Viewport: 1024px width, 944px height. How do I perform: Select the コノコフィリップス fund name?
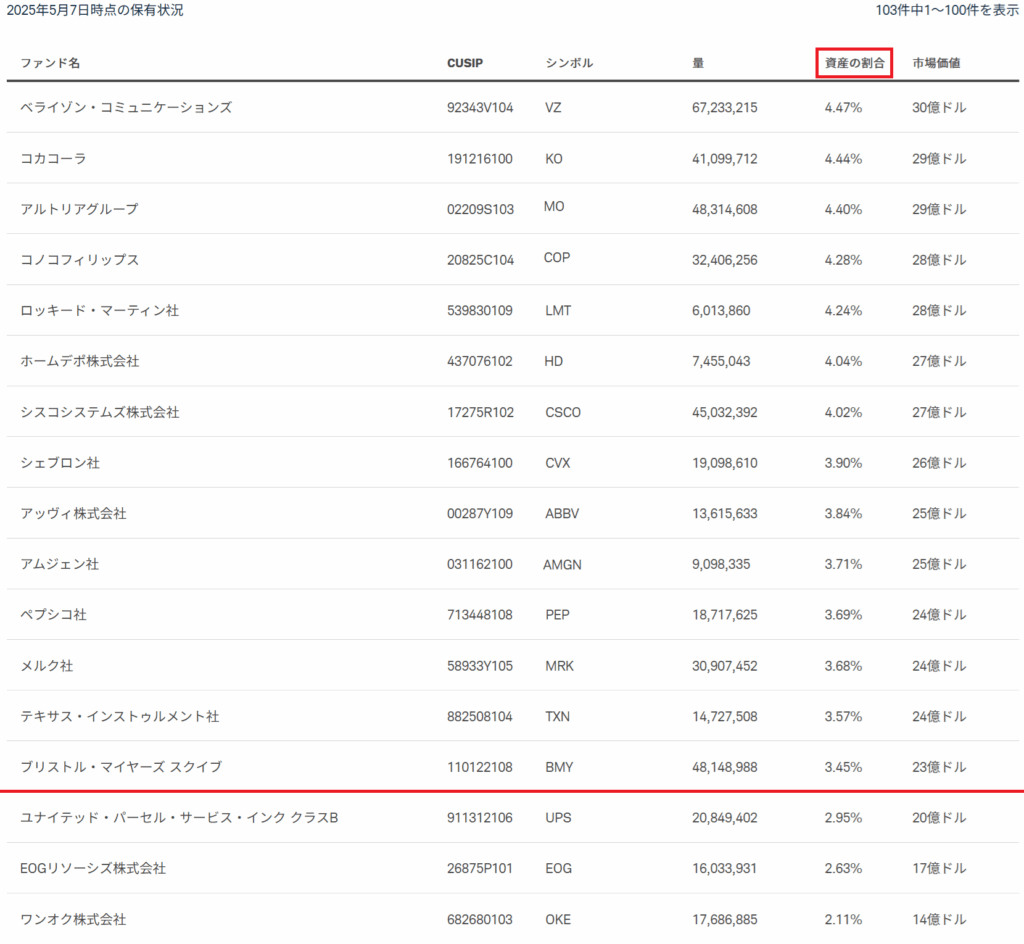80,260
